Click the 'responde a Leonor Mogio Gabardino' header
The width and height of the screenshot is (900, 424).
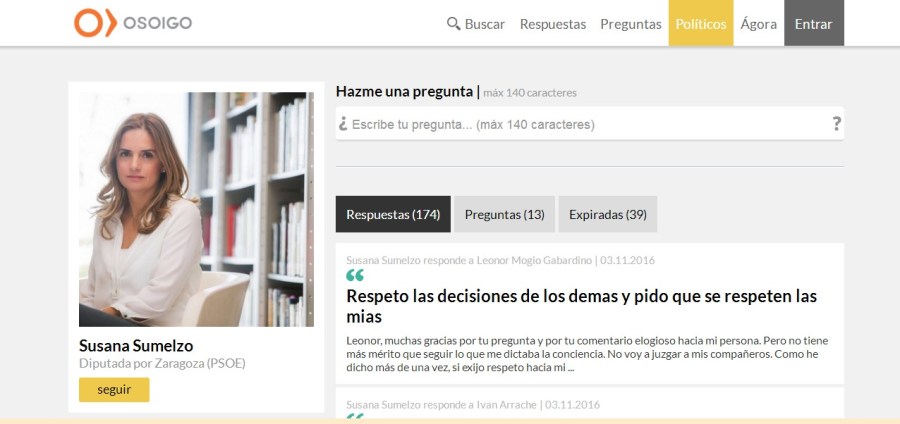500,260
